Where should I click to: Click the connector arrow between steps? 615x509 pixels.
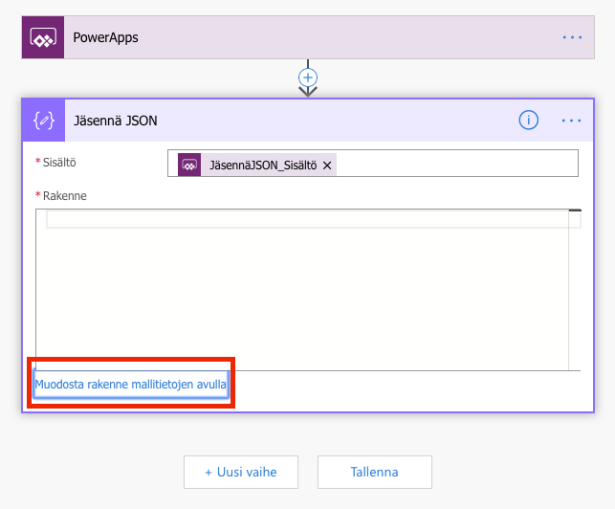[308, 91]
